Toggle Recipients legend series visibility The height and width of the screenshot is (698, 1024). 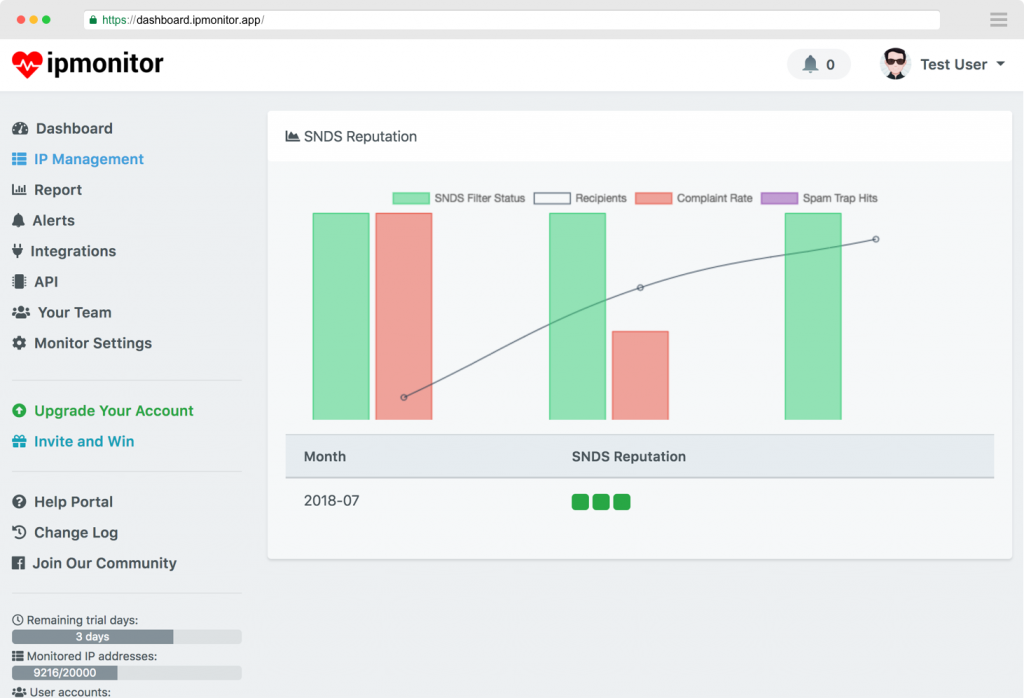[580, 198]
